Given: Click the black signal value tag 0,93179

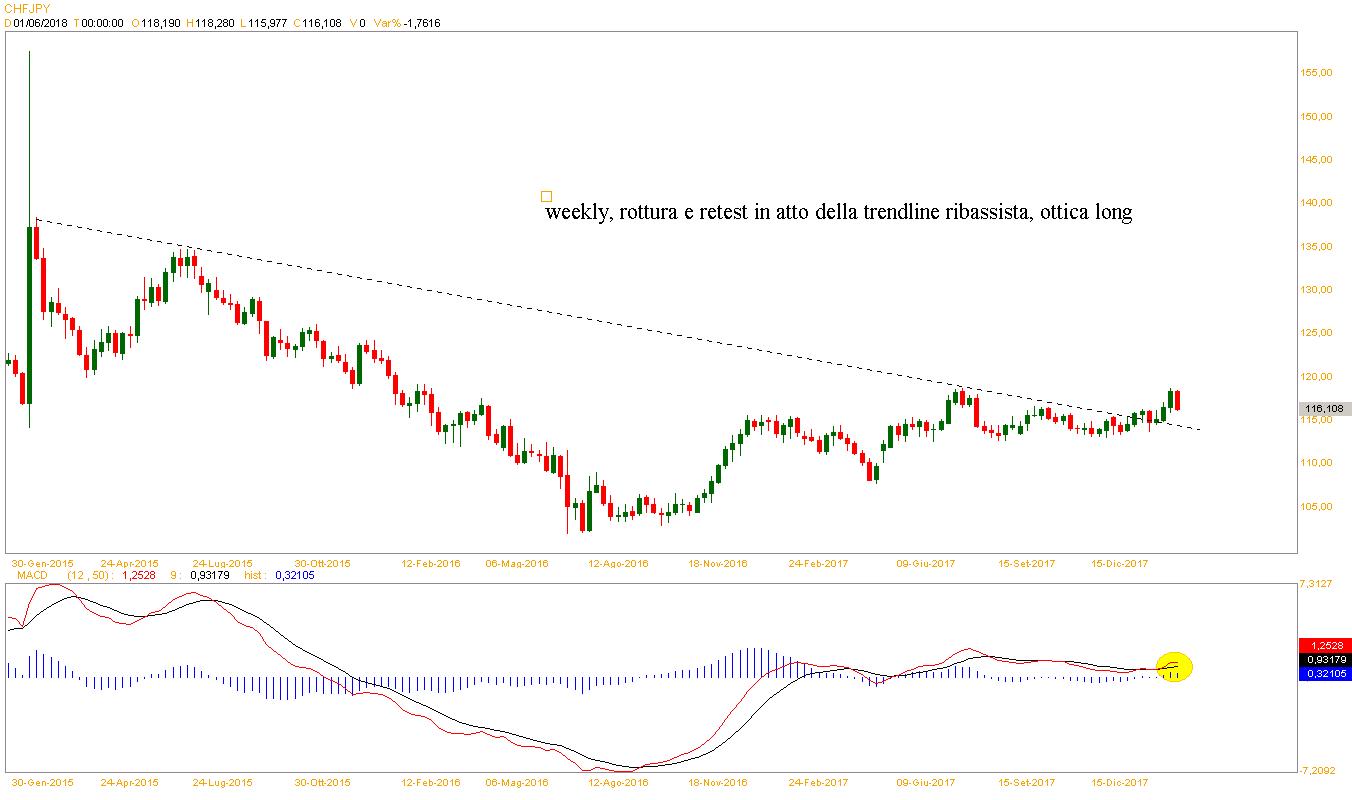Looking at the screenshot, I should click(1324, 659).
